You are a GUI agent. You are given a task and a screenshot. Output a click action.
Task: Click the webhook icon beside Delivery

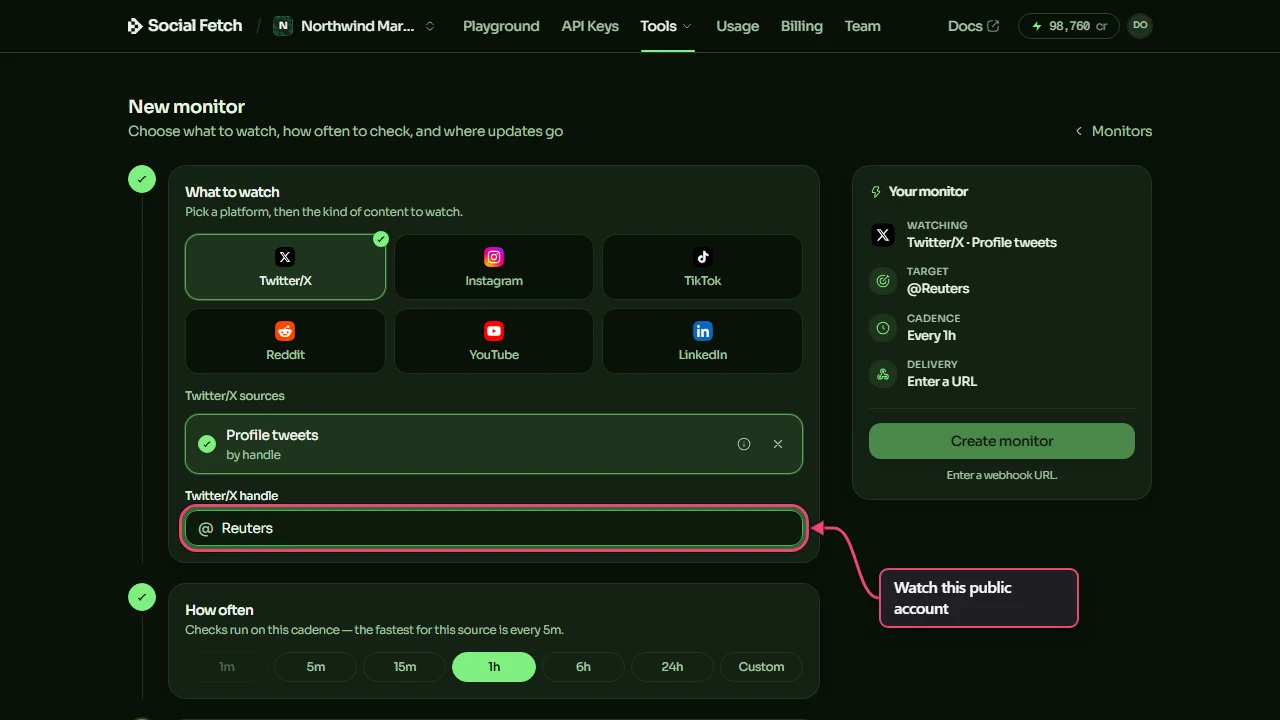point(883,374)
